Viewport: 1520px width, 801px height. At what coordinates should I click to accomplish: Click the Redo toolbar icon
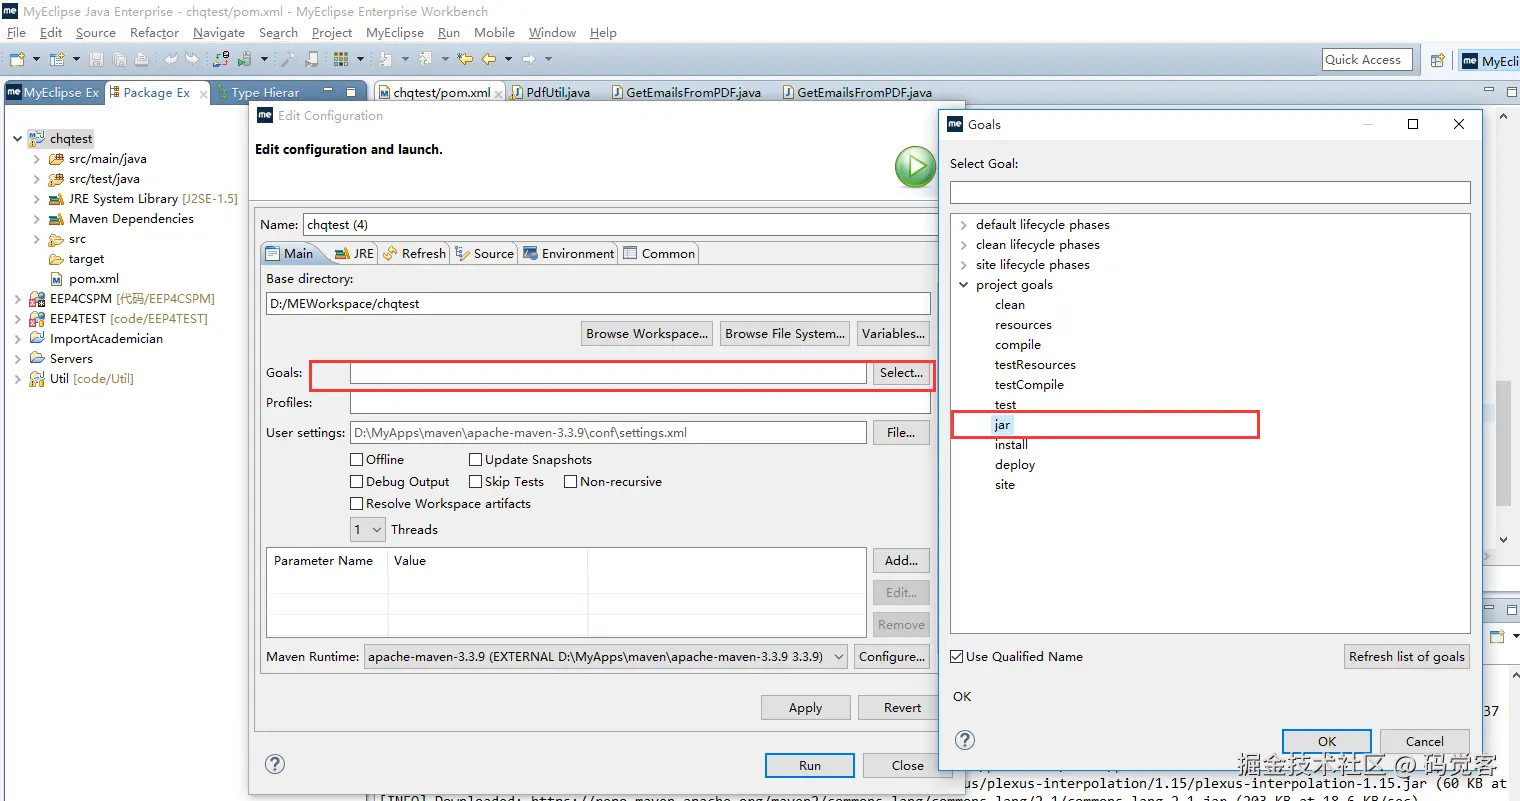point(192,59)
